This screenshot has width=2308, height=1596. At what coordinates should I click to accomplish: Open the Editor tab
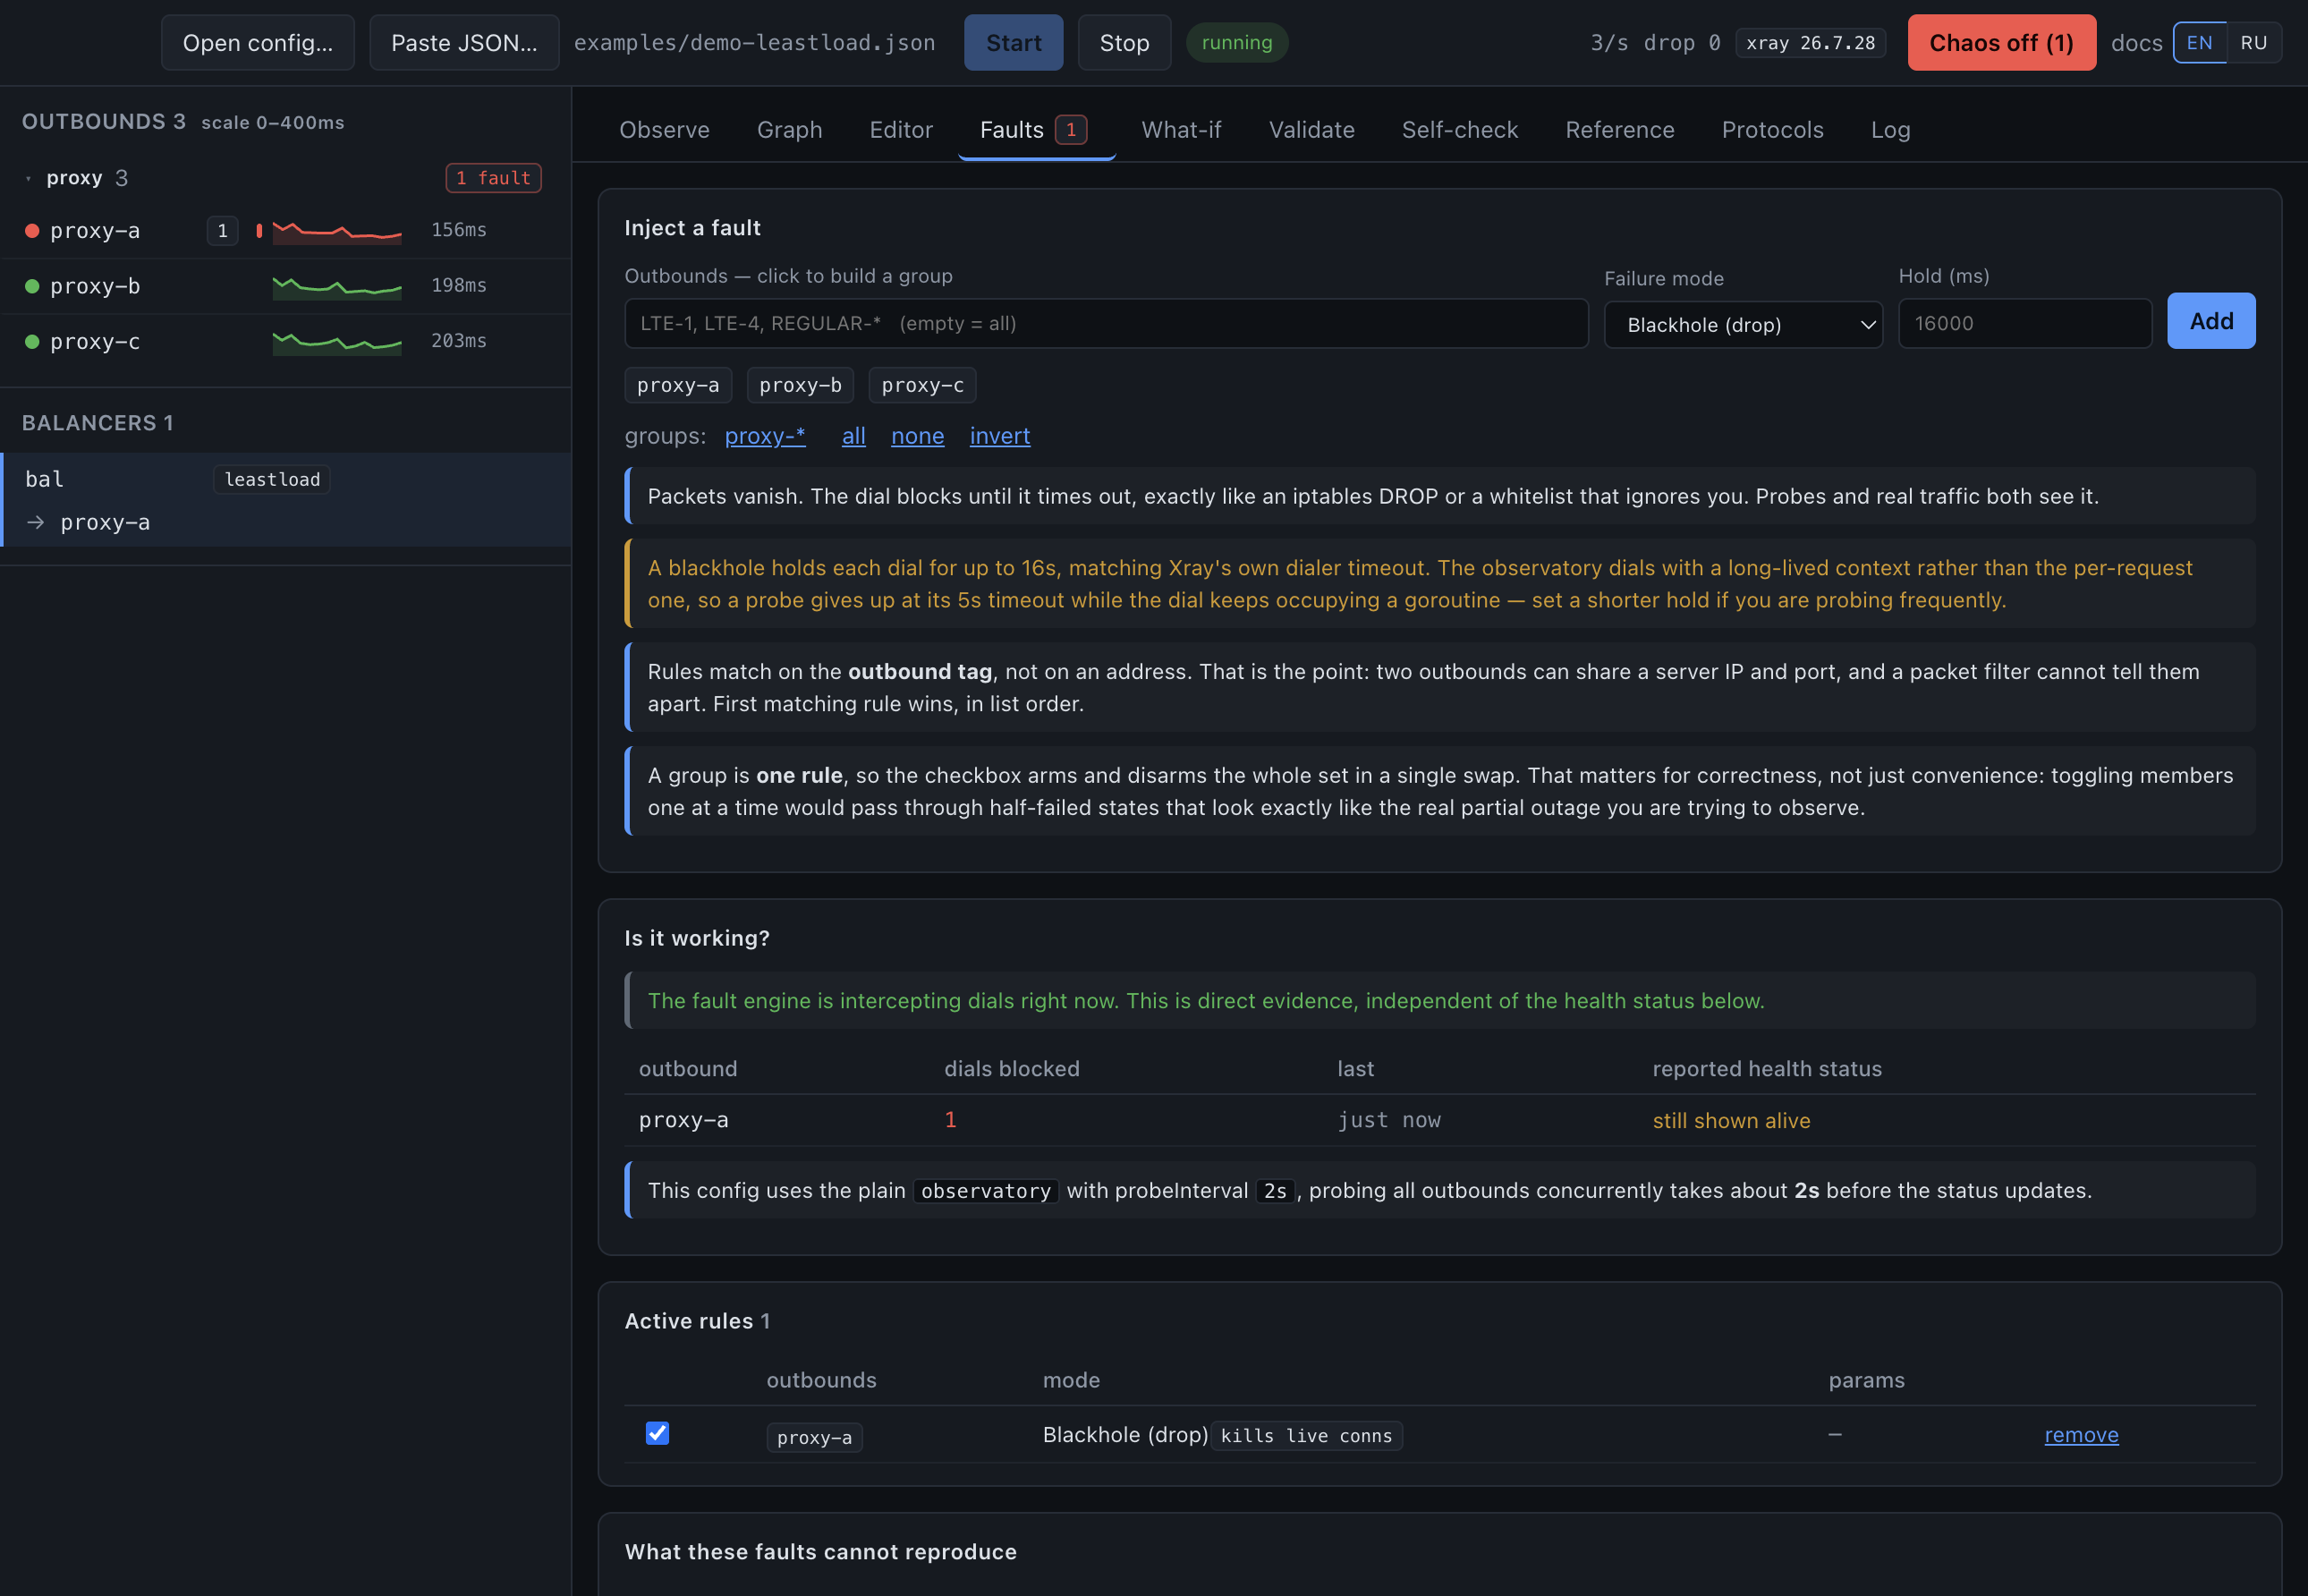(901, 130)
